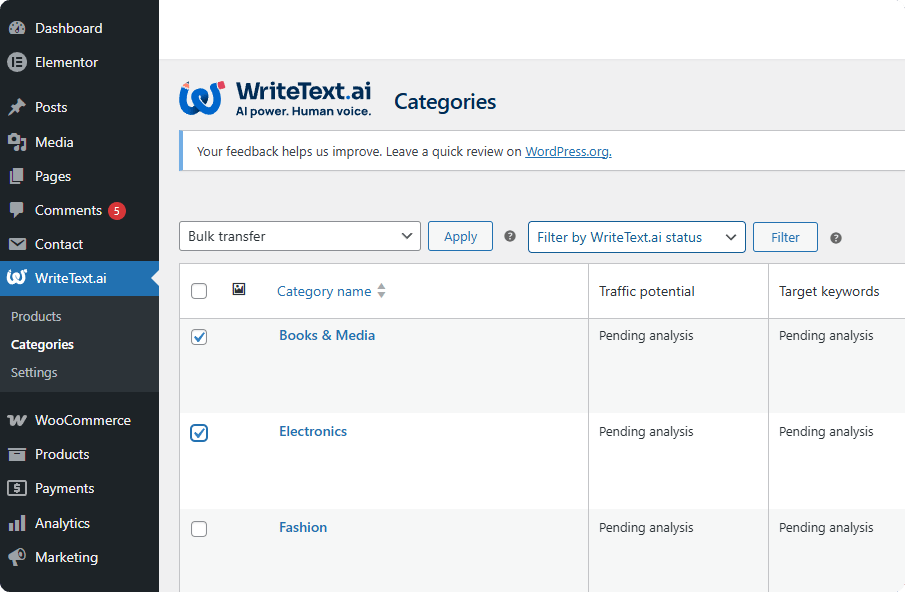Click Fashion Traffic potential Pending analysis cell
905x592 pixels.
646,527
